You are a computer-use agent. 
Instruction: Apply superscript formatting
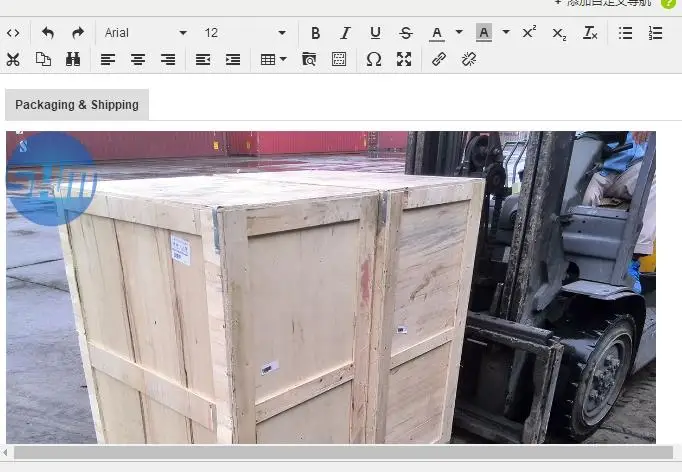(529, 33)
